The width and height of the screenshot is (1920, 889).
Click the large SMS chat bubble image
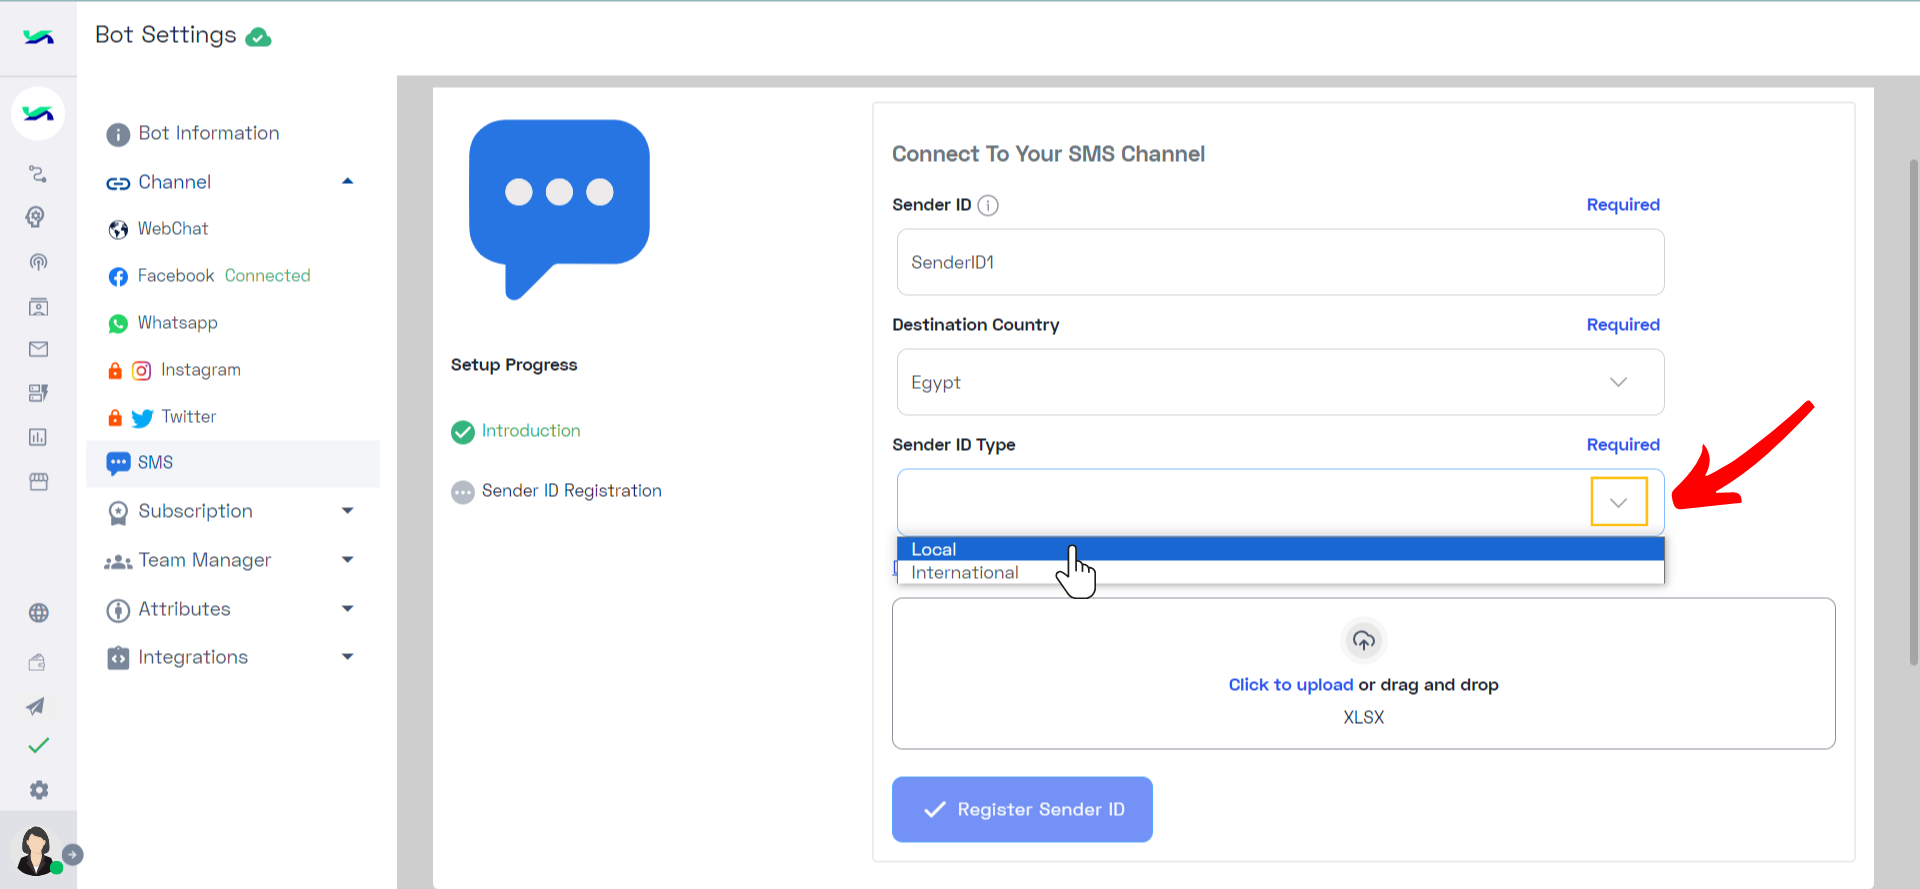pyautogui.click(x=559, y=209)
